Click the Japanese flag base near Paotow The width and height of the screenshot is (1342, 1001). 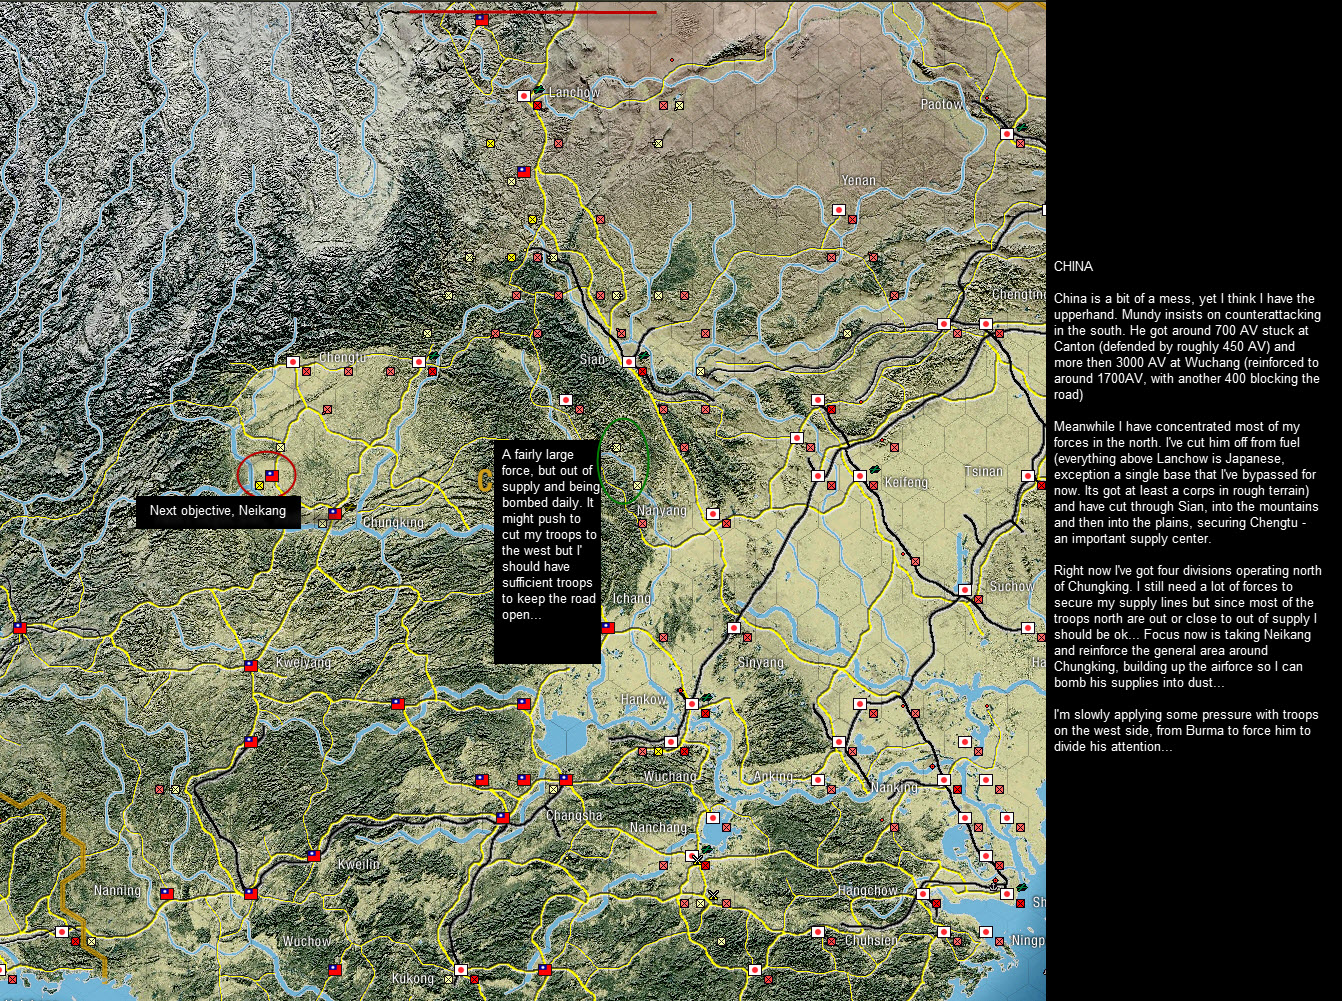(1007, 134)
